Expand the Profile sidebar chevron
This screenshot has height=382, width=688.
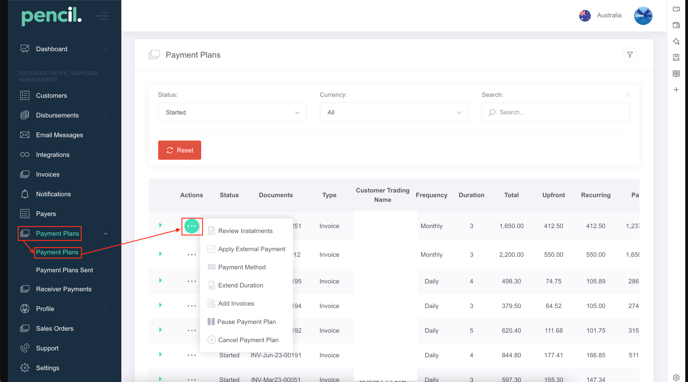pos(106,308)
